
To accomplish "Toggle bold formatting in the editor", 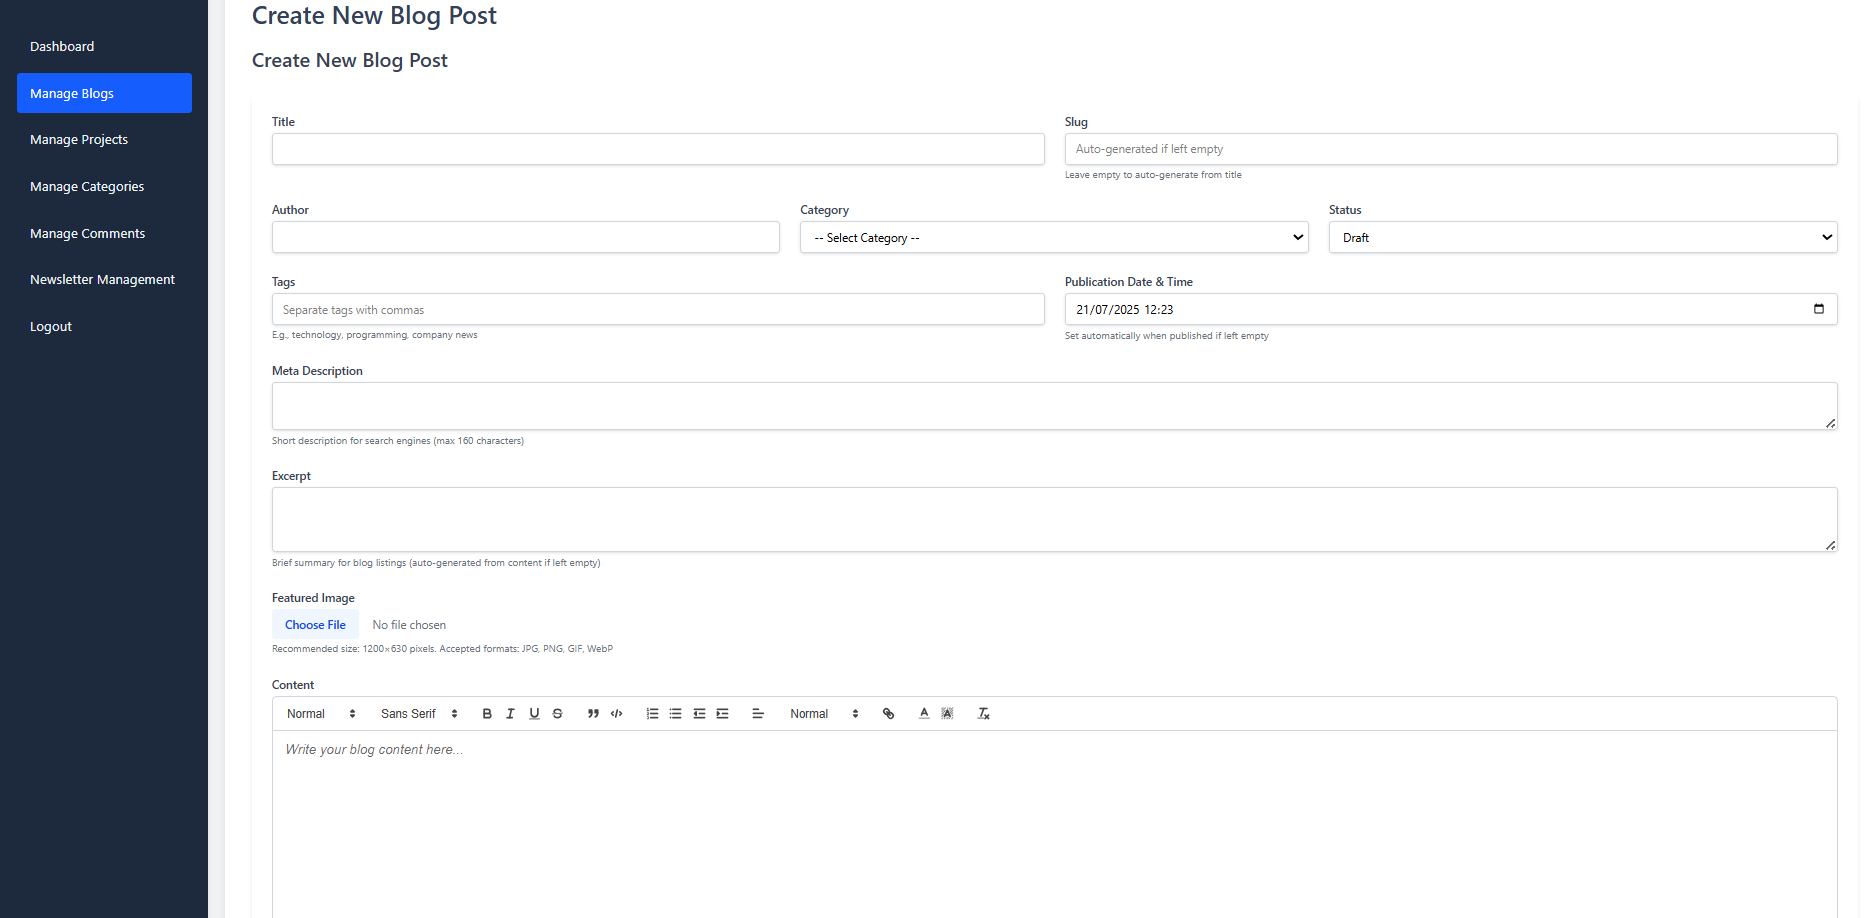I will (487, 714).
